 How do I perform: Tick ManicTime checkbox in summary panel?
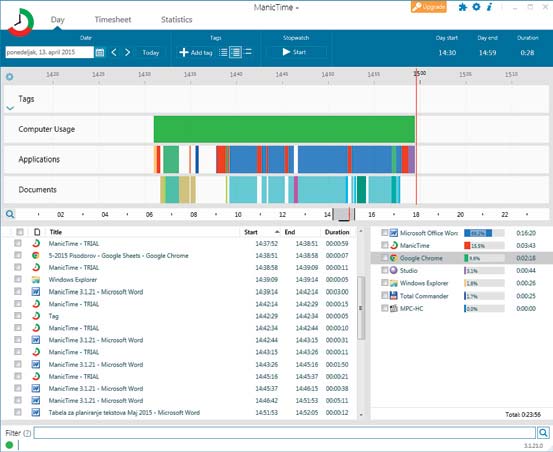(x=385, y=245)
